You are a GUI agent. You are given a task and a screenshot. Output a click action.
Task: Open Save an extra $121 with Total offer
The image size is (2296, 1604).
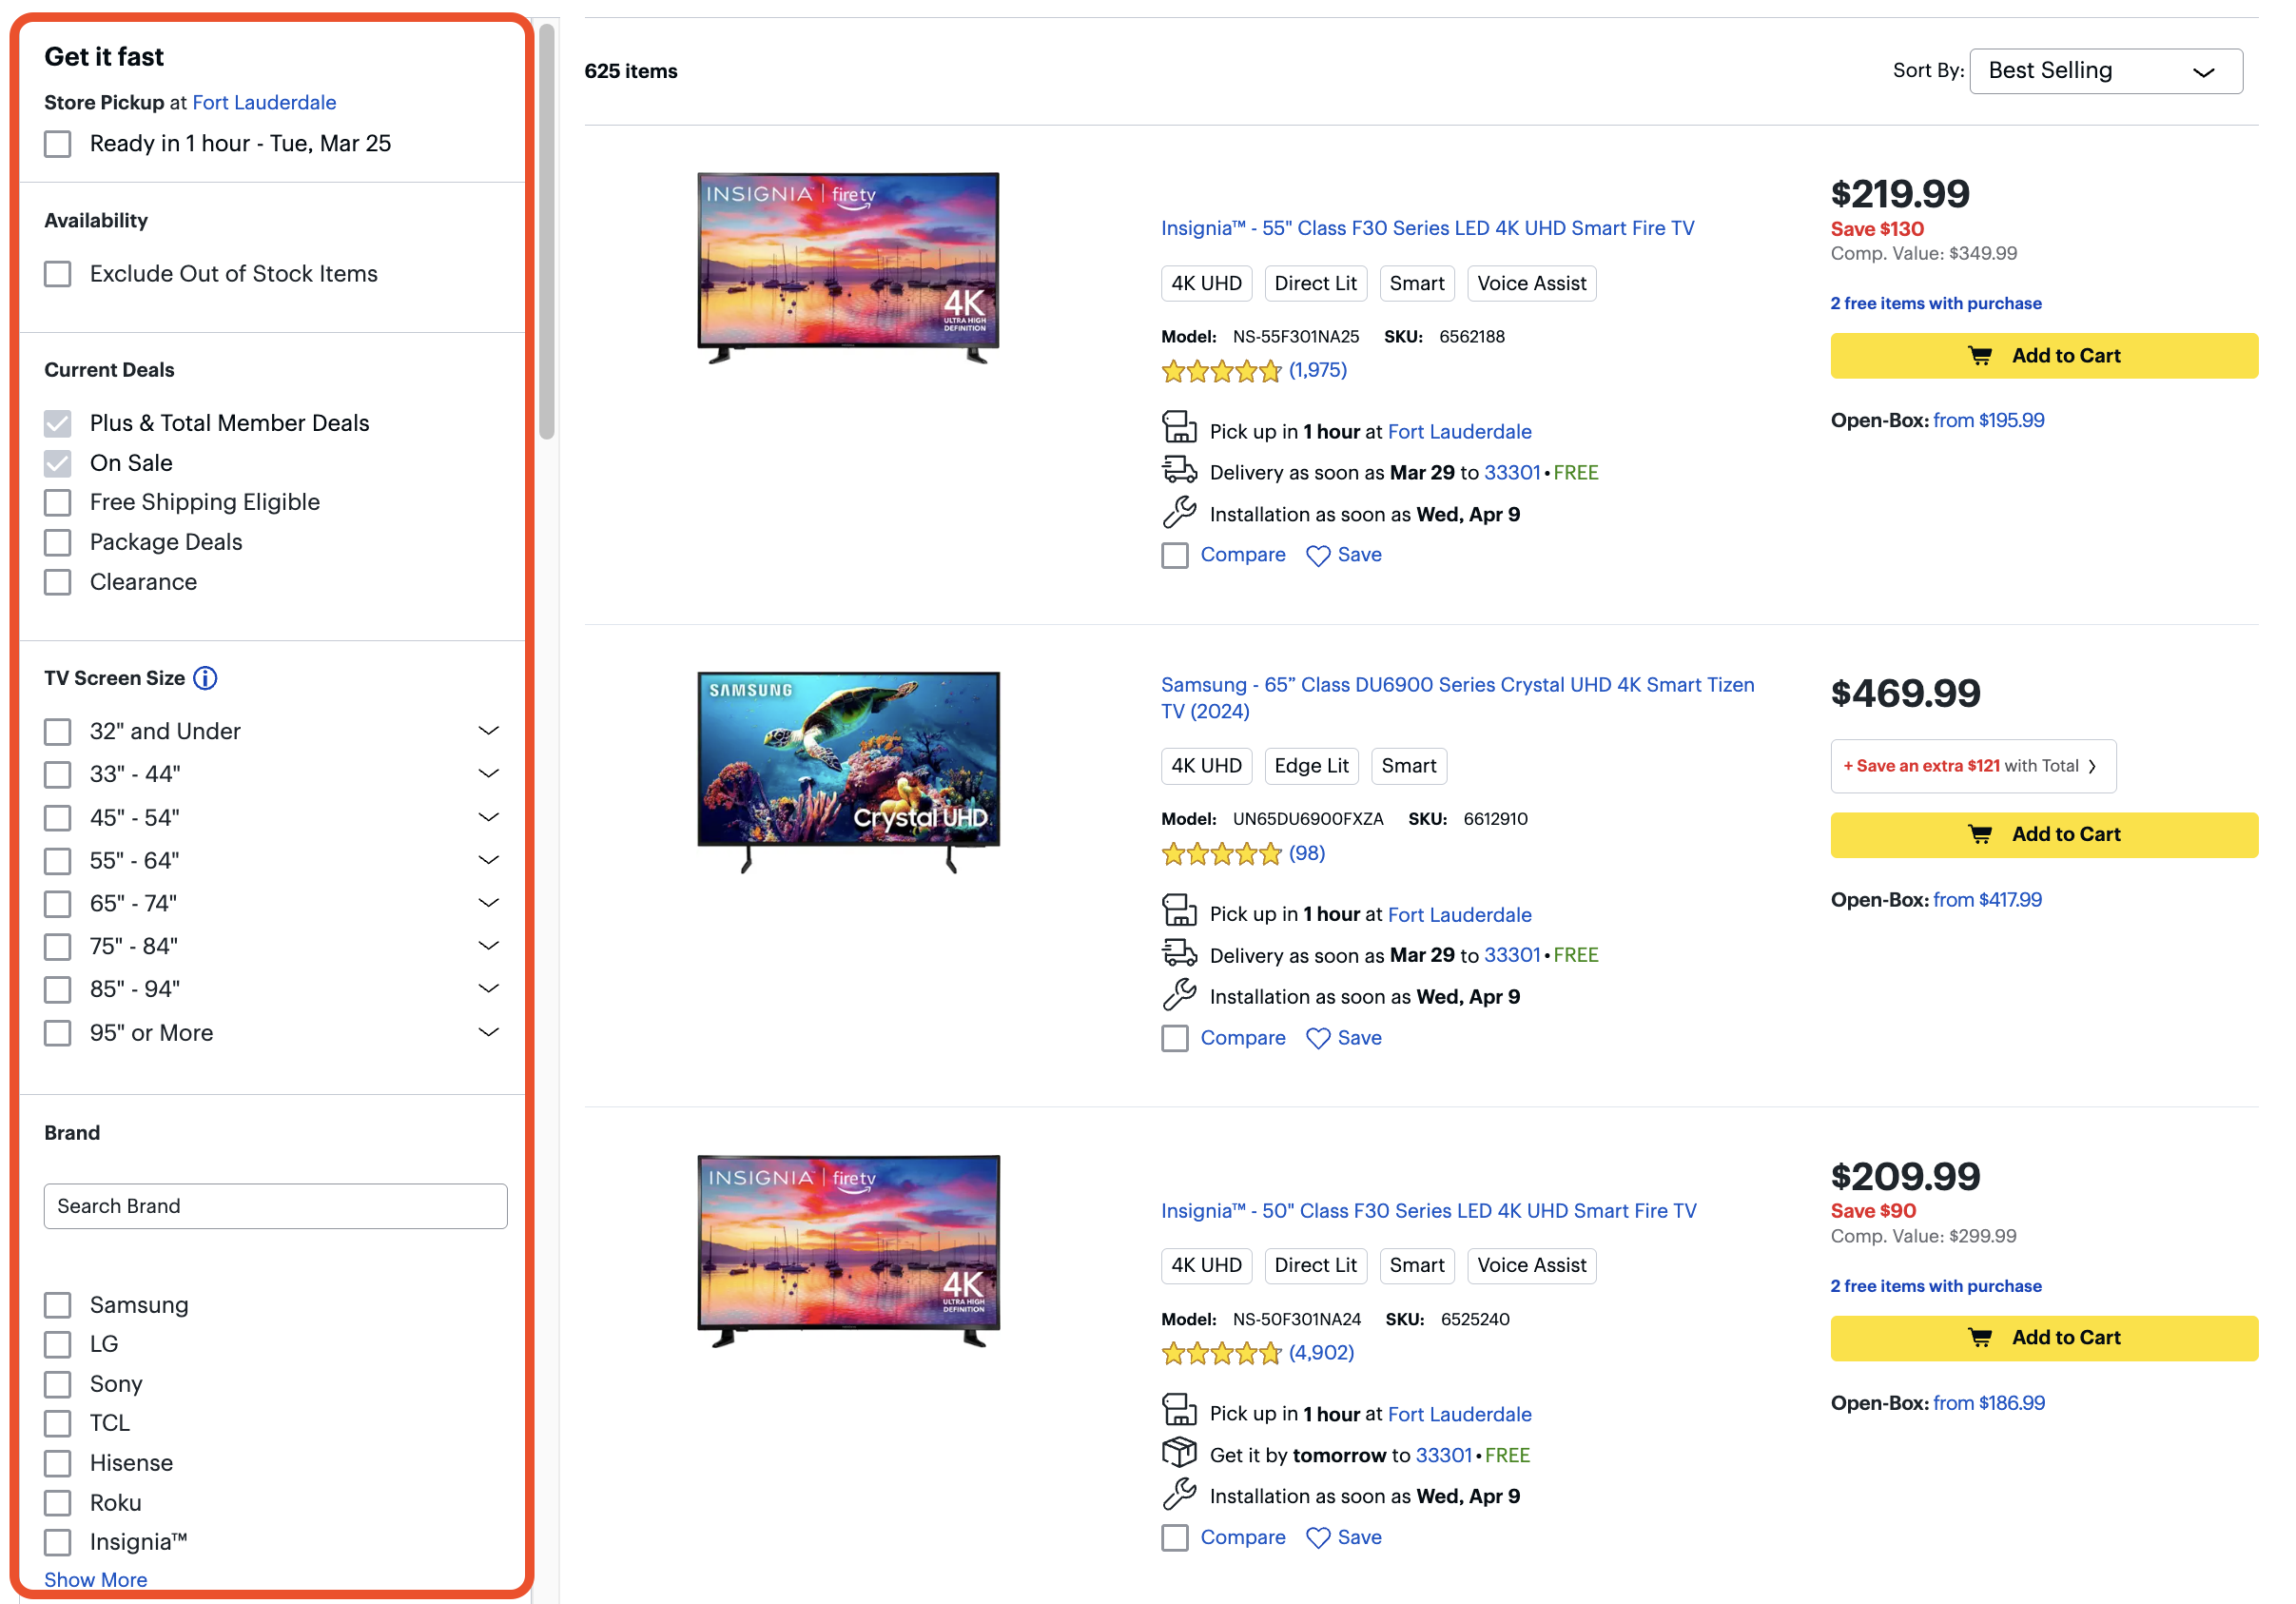pos(1972,766)
